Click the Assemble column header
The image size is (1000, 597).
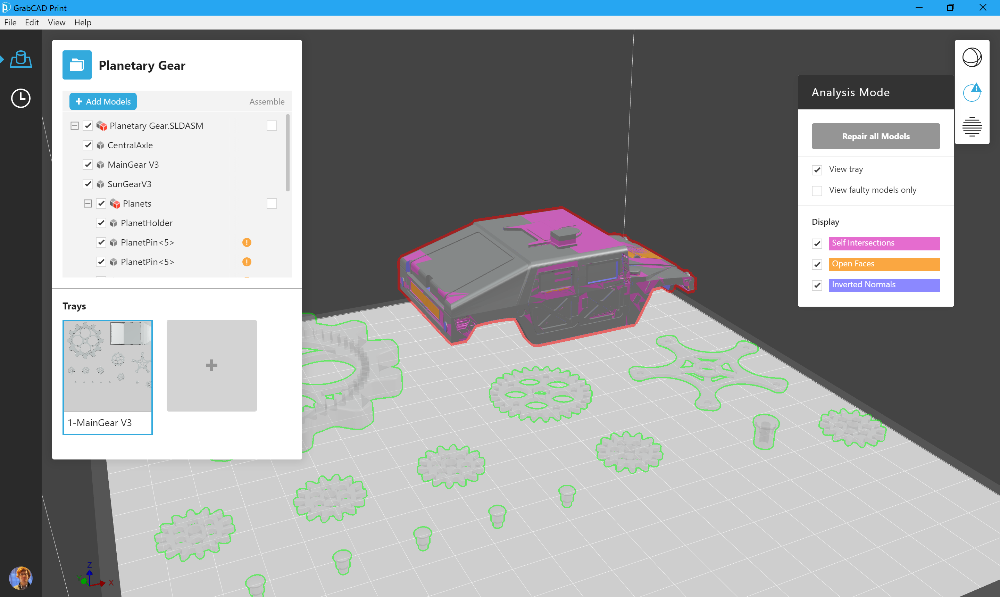coord(267,101)
